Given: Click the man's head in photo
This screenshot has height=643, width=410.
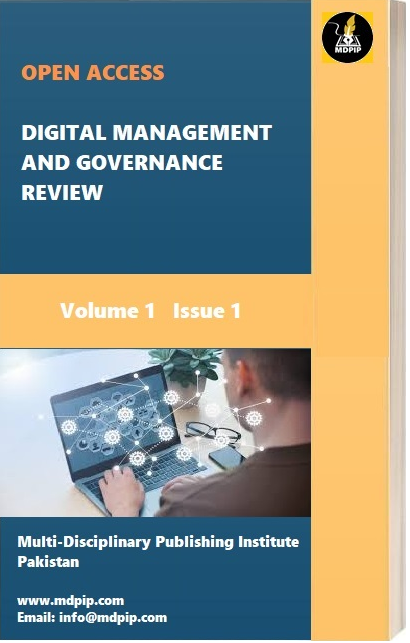Looking at the screenshot, I should coord(266,388).
